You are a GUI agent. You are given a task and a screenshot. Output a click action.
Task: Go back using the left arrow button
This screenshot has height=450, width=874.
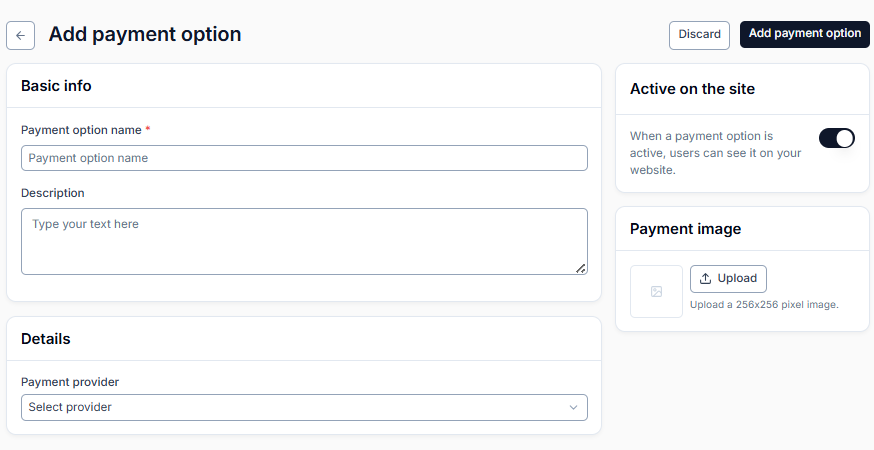click(x=21, y=36)
